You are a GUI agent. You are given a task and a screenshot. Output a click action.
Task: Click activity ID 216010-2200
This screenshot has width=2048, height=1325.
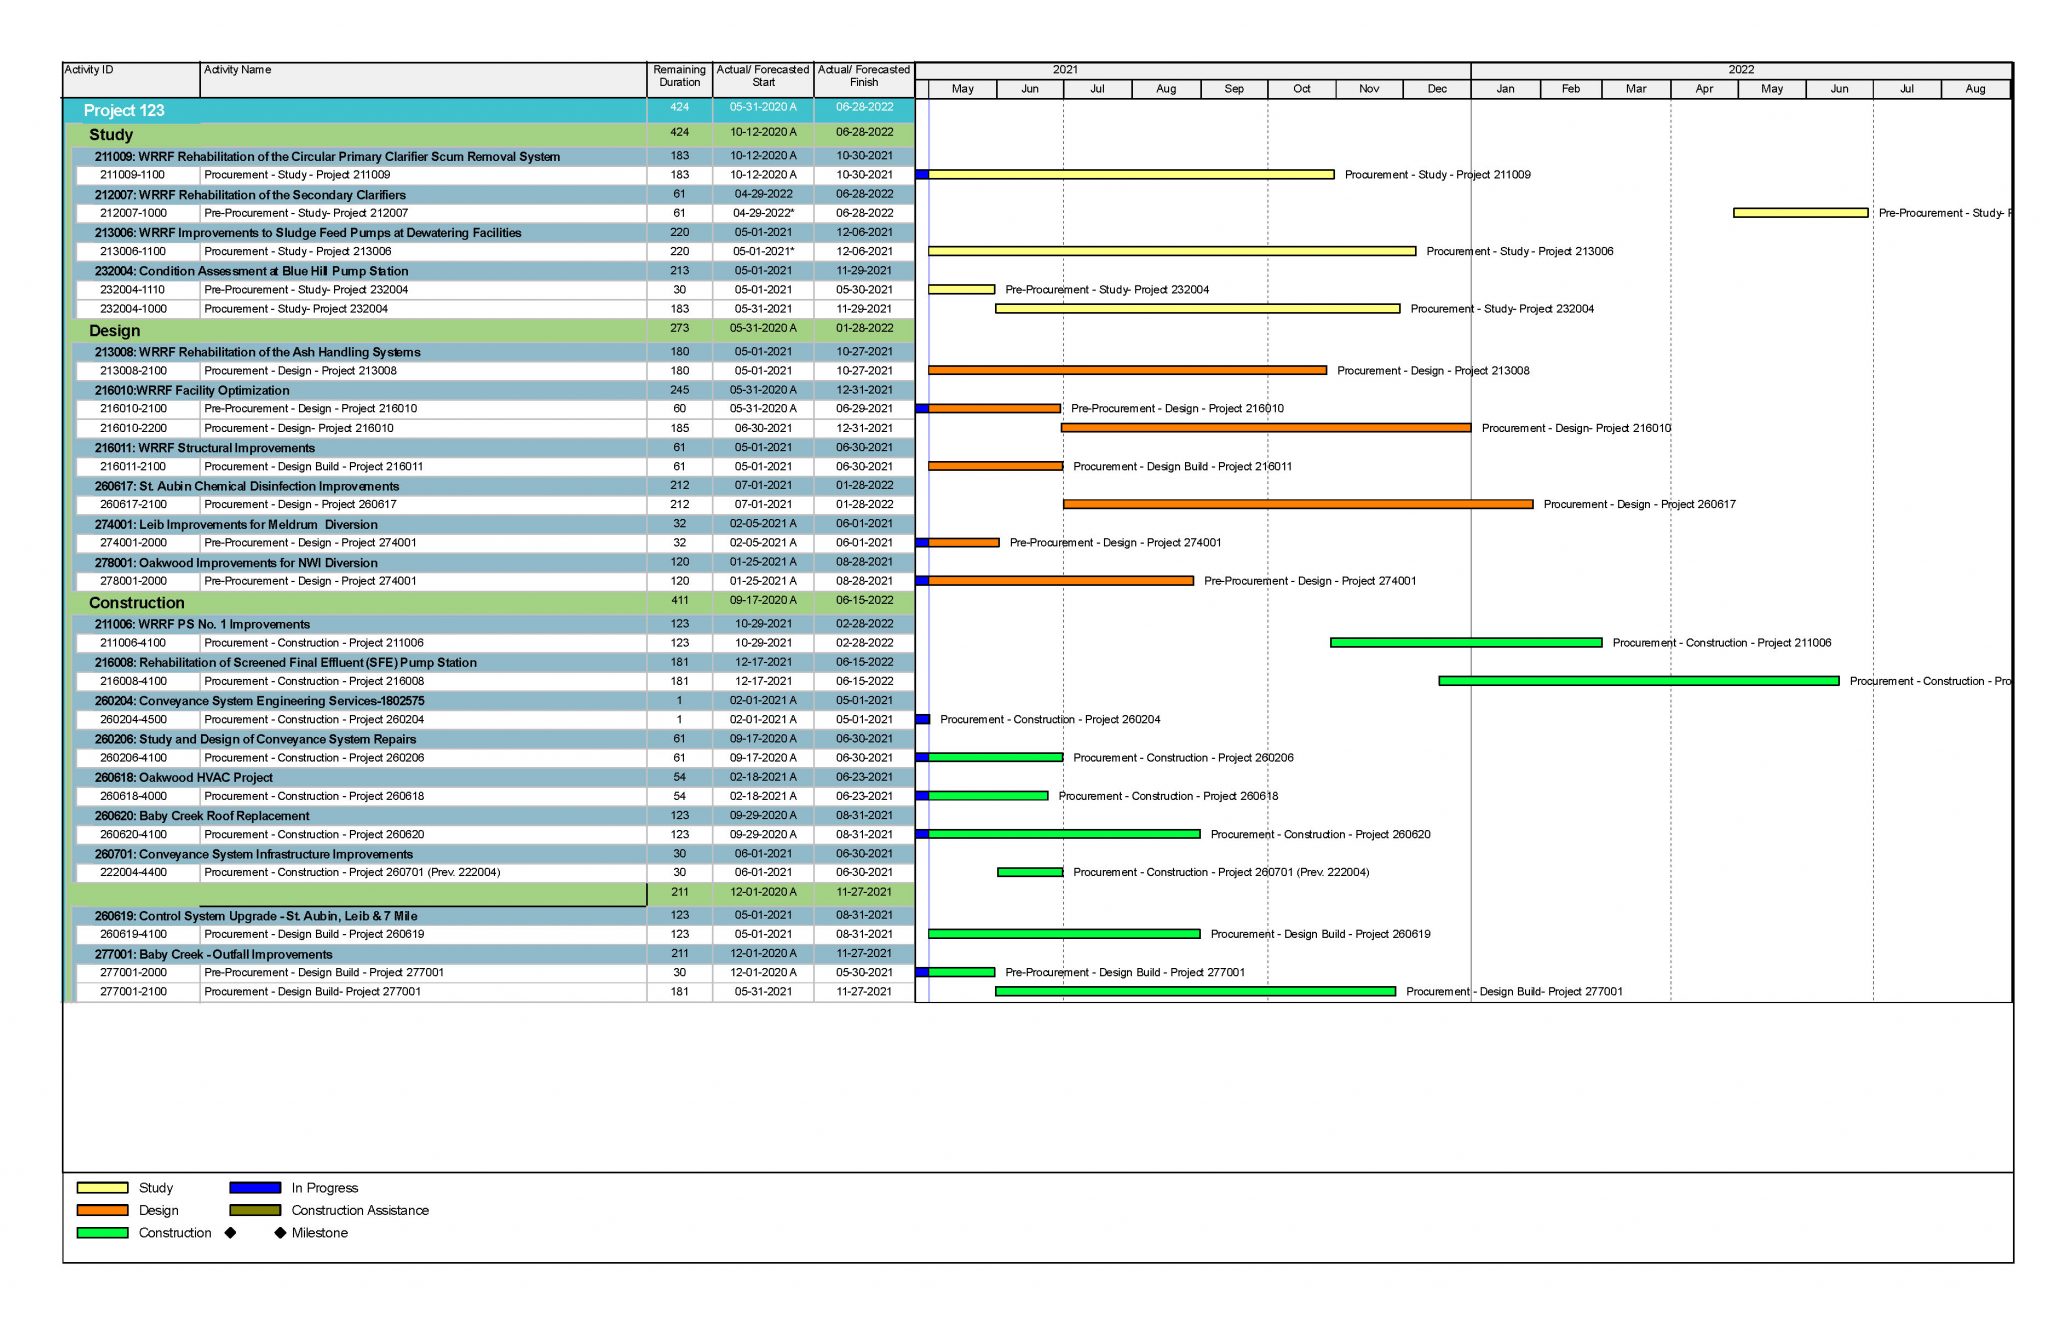(133, 428)
